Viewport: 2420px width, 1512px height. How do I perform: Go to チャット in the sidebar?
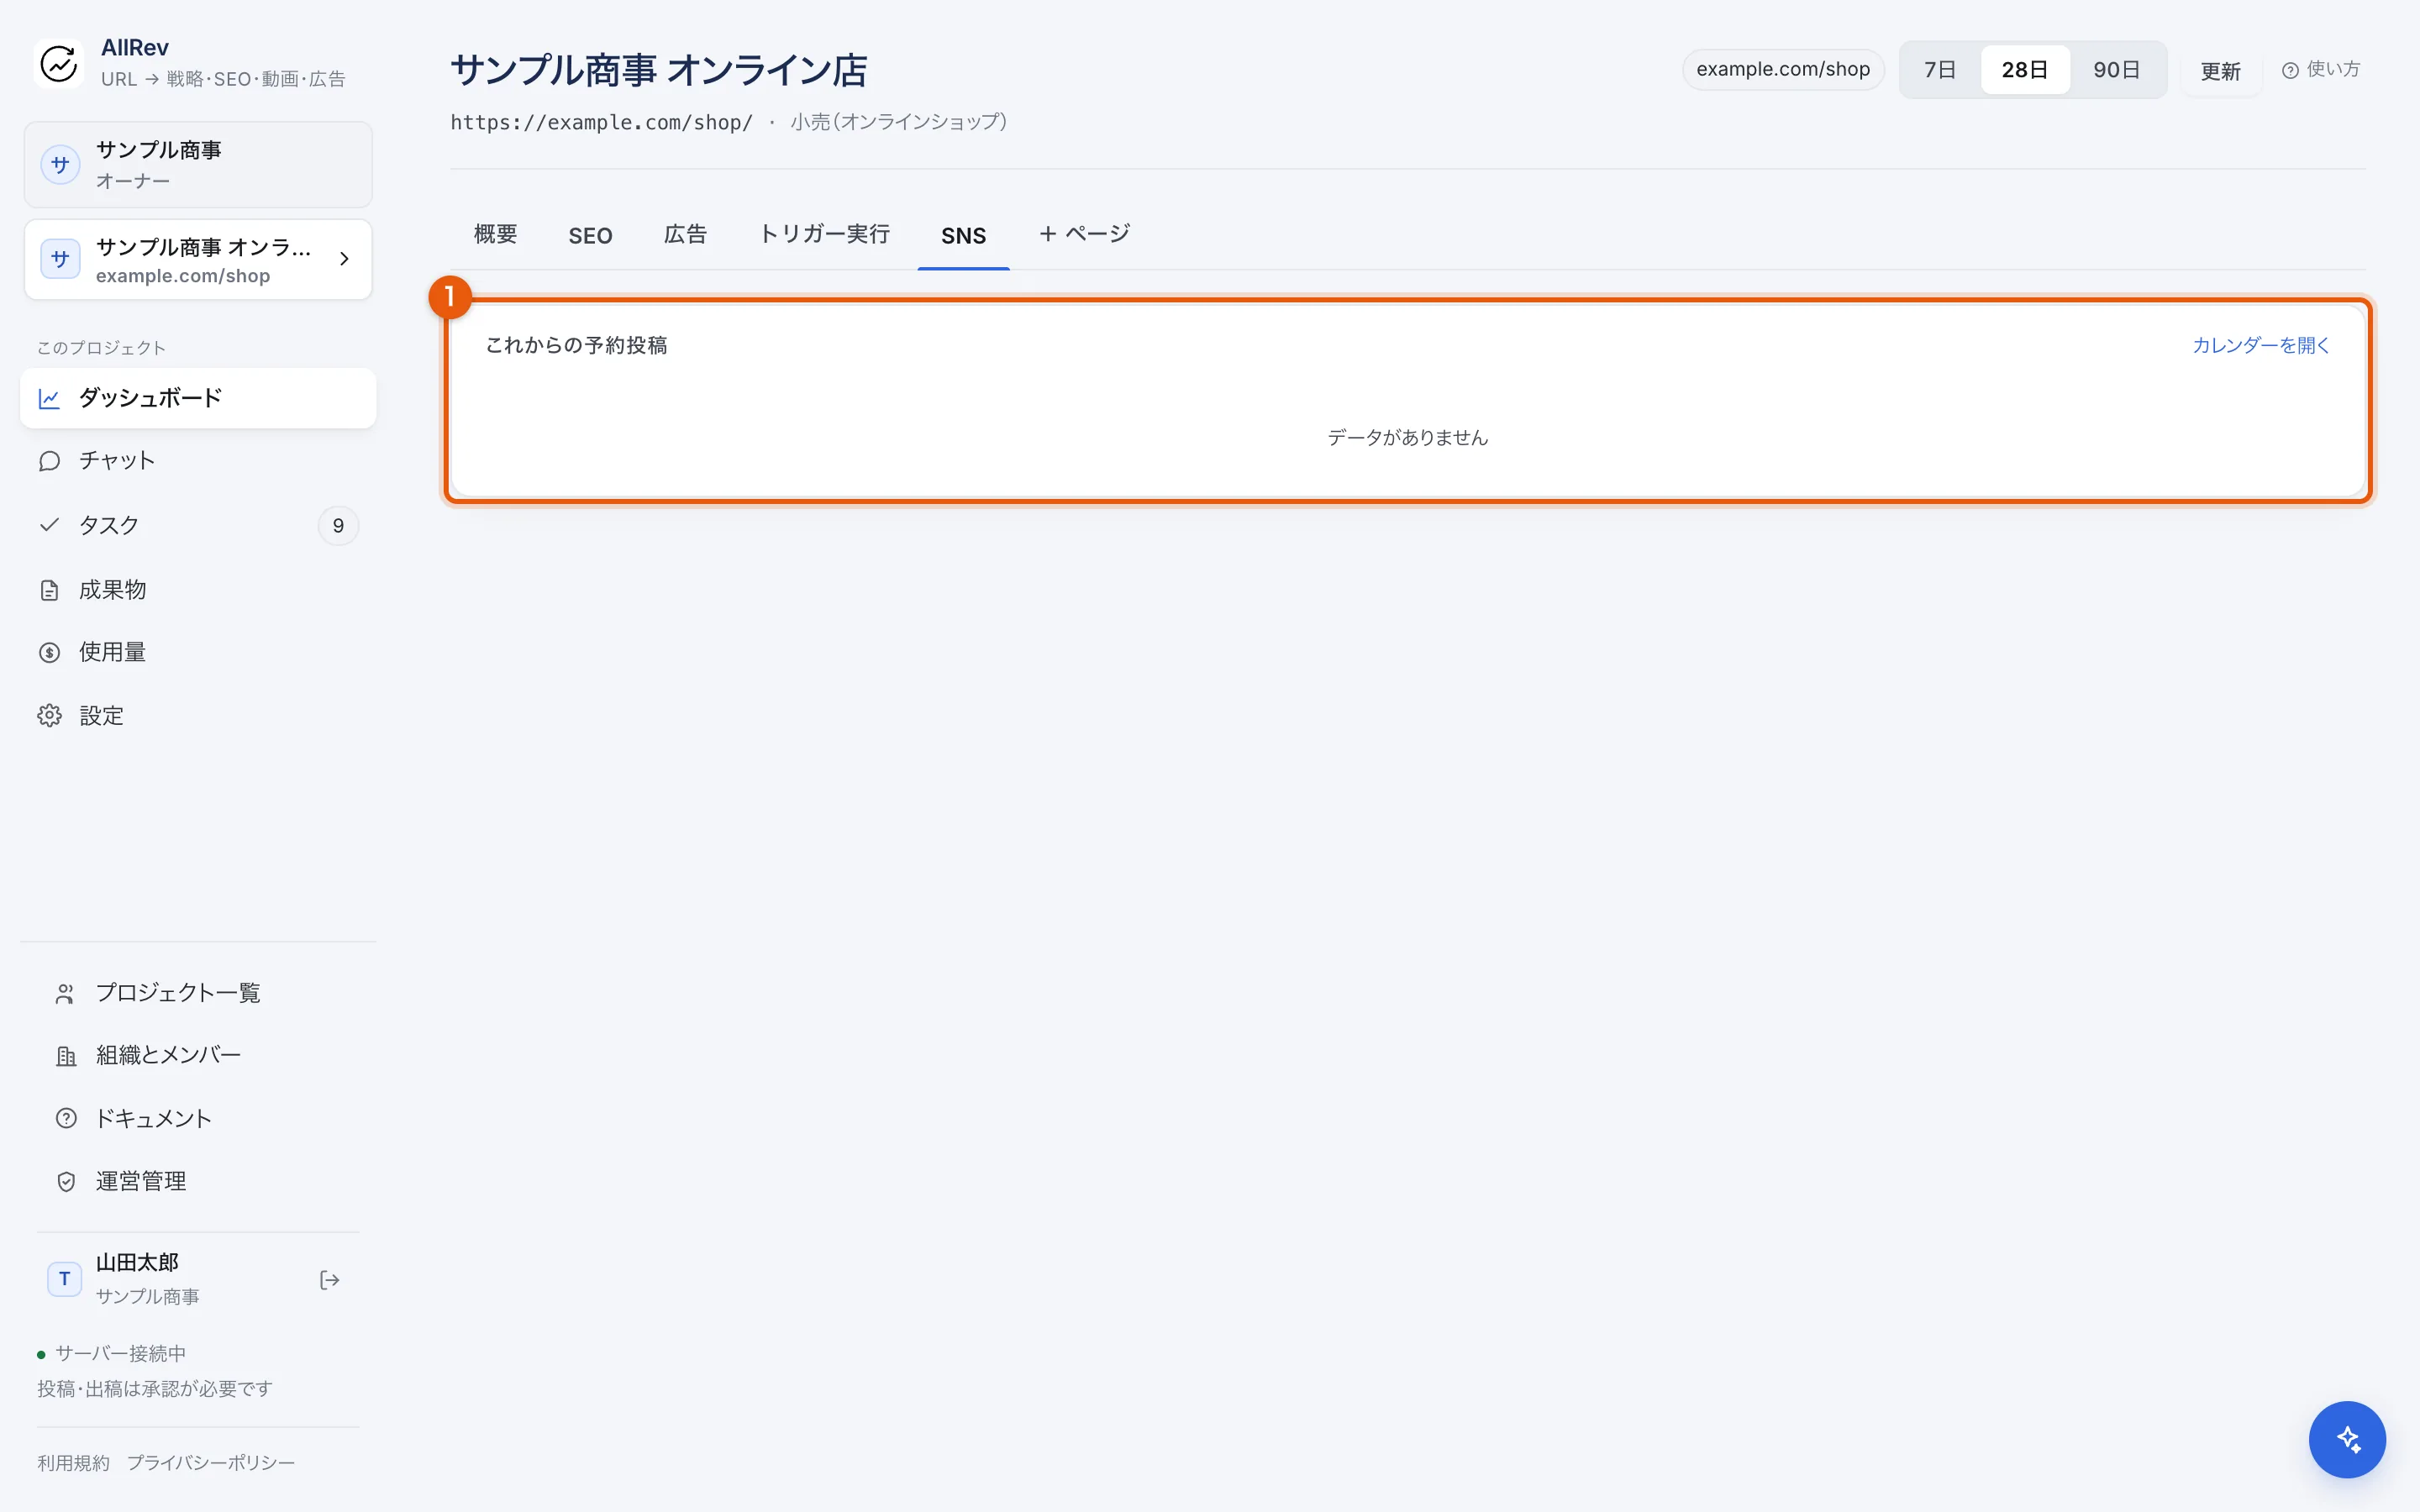click(198, 461)
